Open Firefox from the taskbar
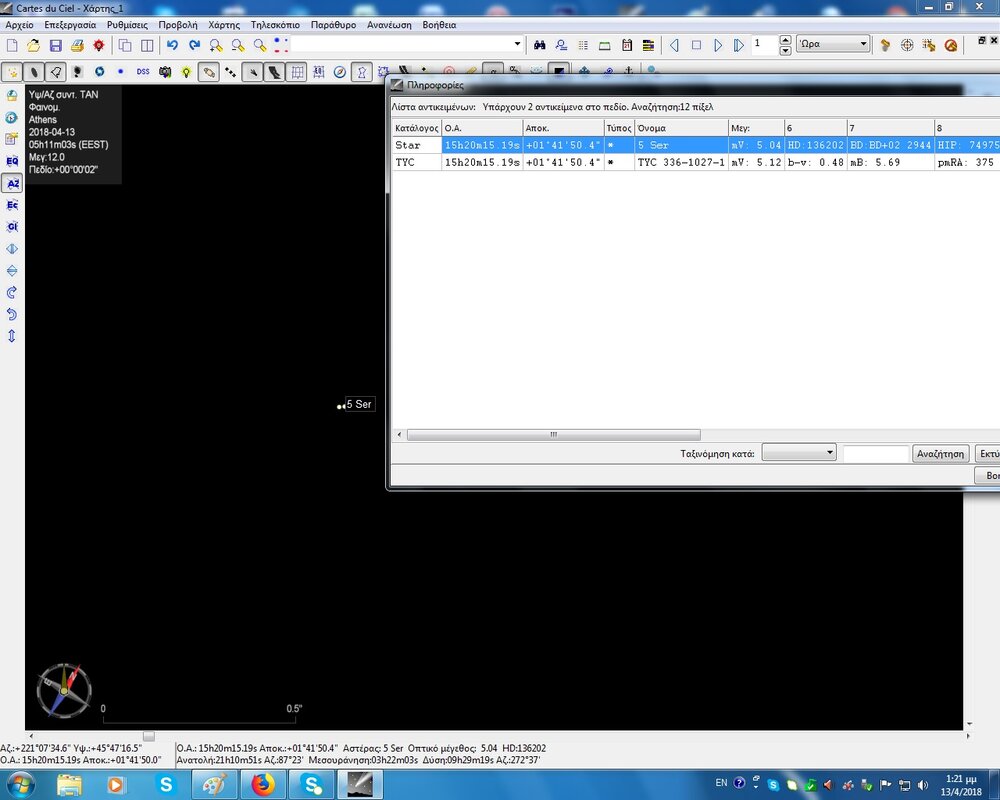Screen dimensions: 1000x800 point(263,785)
